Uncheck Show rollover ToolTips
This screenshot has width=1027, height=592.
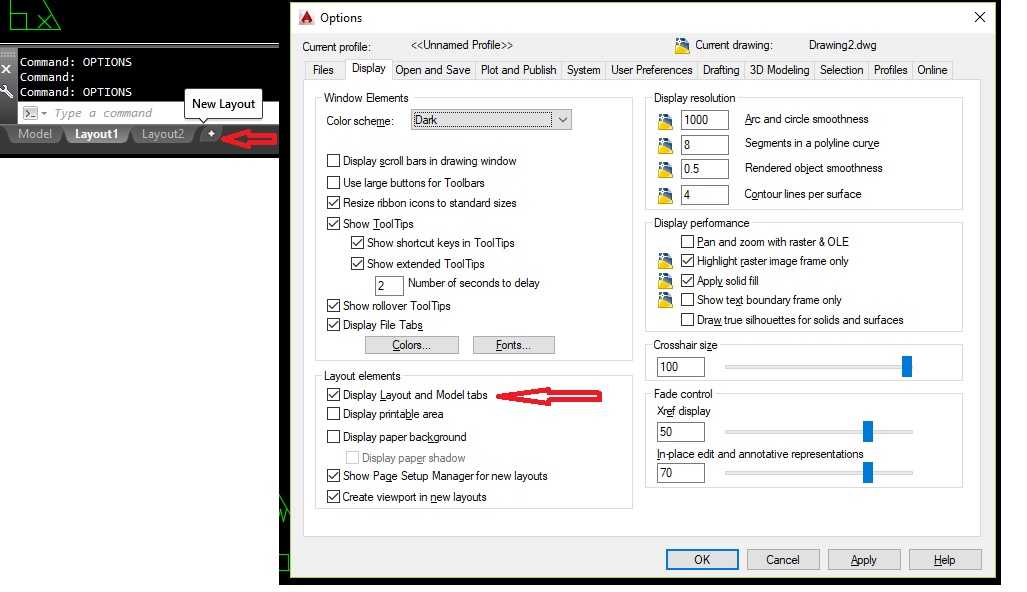click(x=335, y=306)
